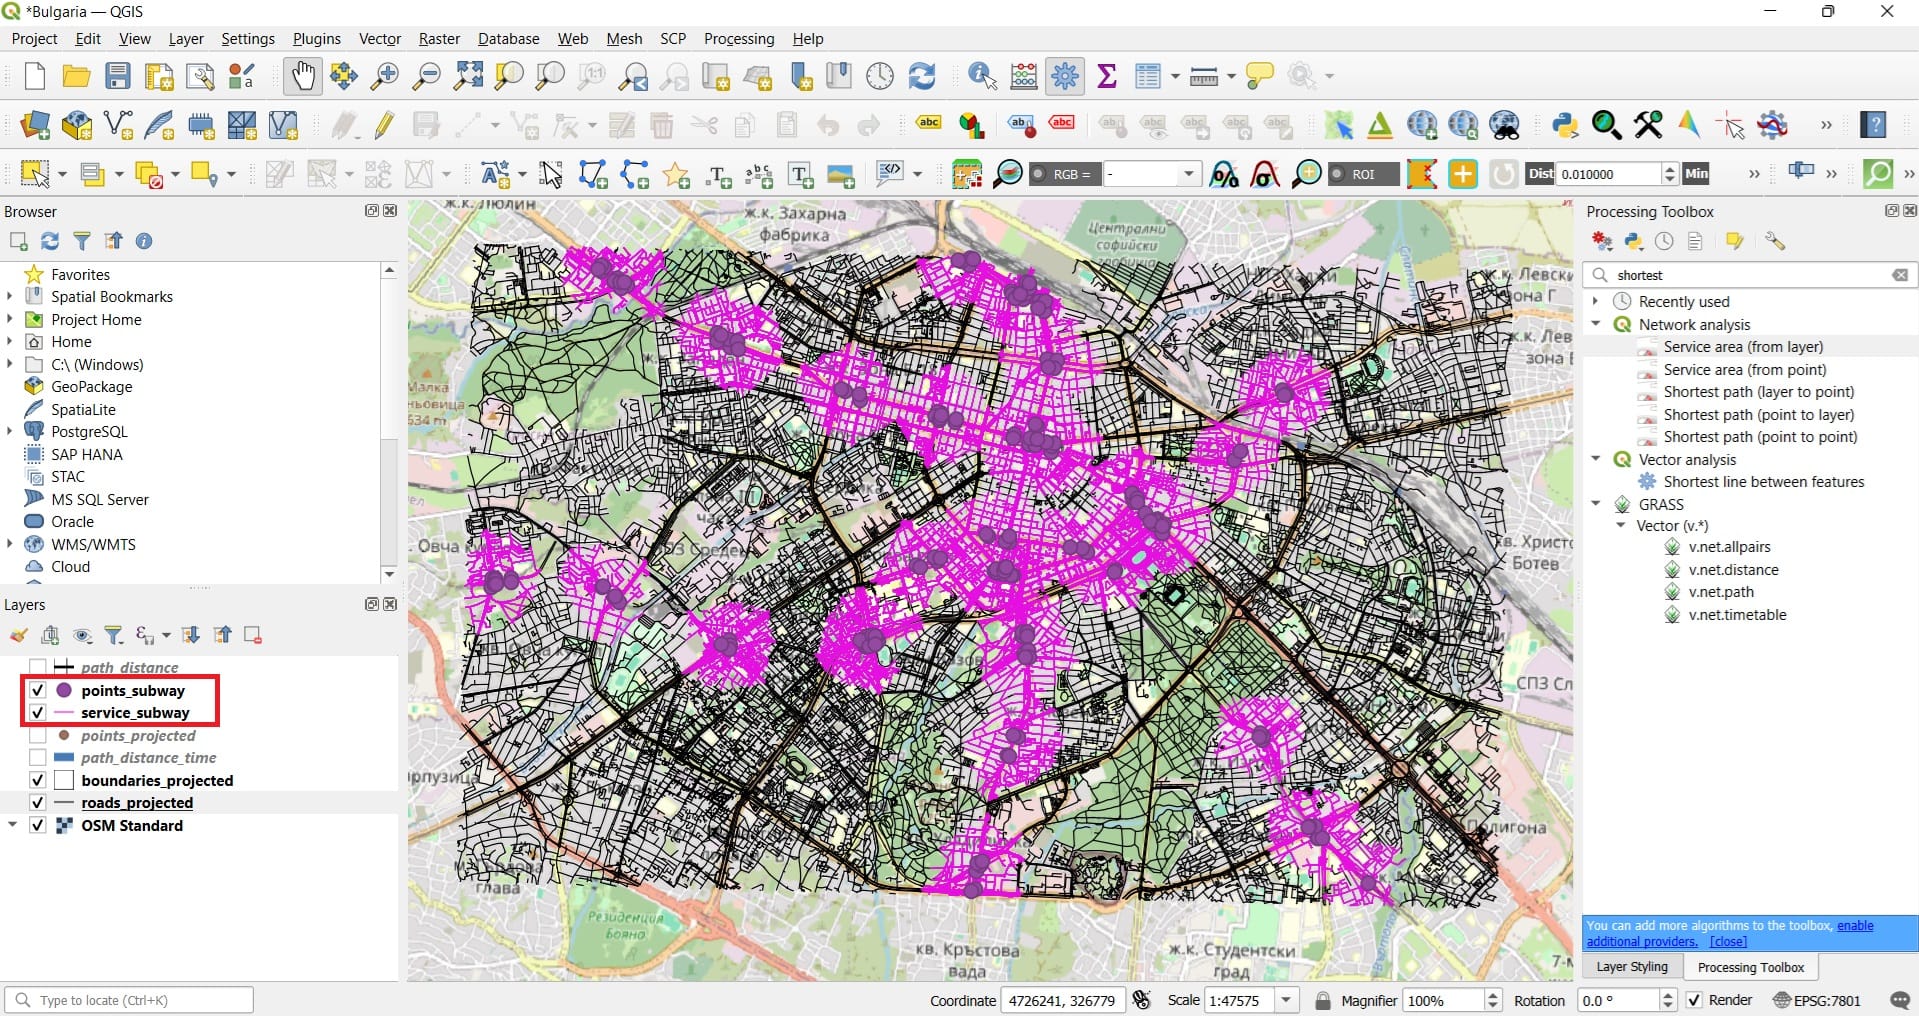This screenshot has width=1919, height=1016.
Task: Expand the Recently used toolbox group
Action: click(1596, 301)
